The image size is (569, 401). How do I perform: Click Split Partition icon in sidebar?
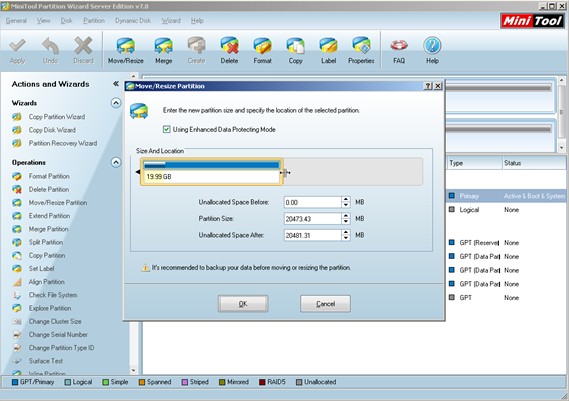click(17, 242)
